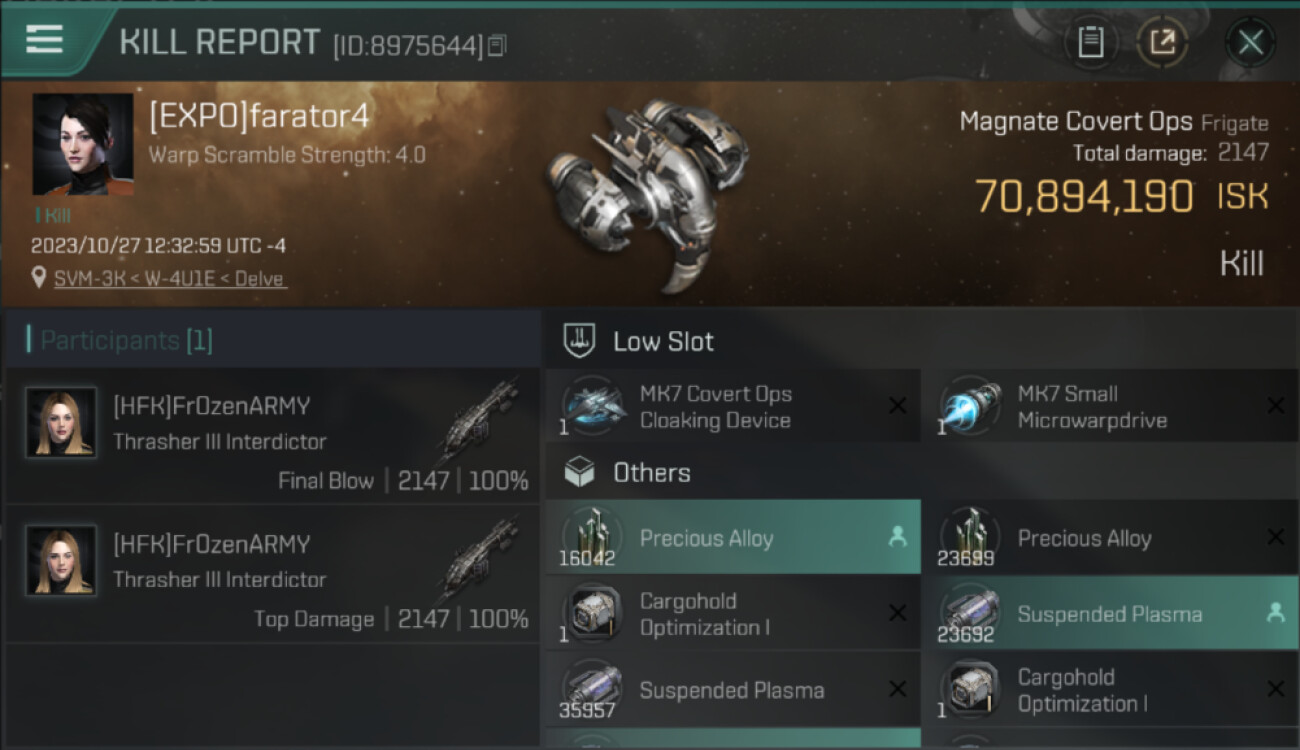This screenshot has width=1300, height=750.
Task: Click Thrasher III ship icon in Final Blow row
Action: (477, 422)
